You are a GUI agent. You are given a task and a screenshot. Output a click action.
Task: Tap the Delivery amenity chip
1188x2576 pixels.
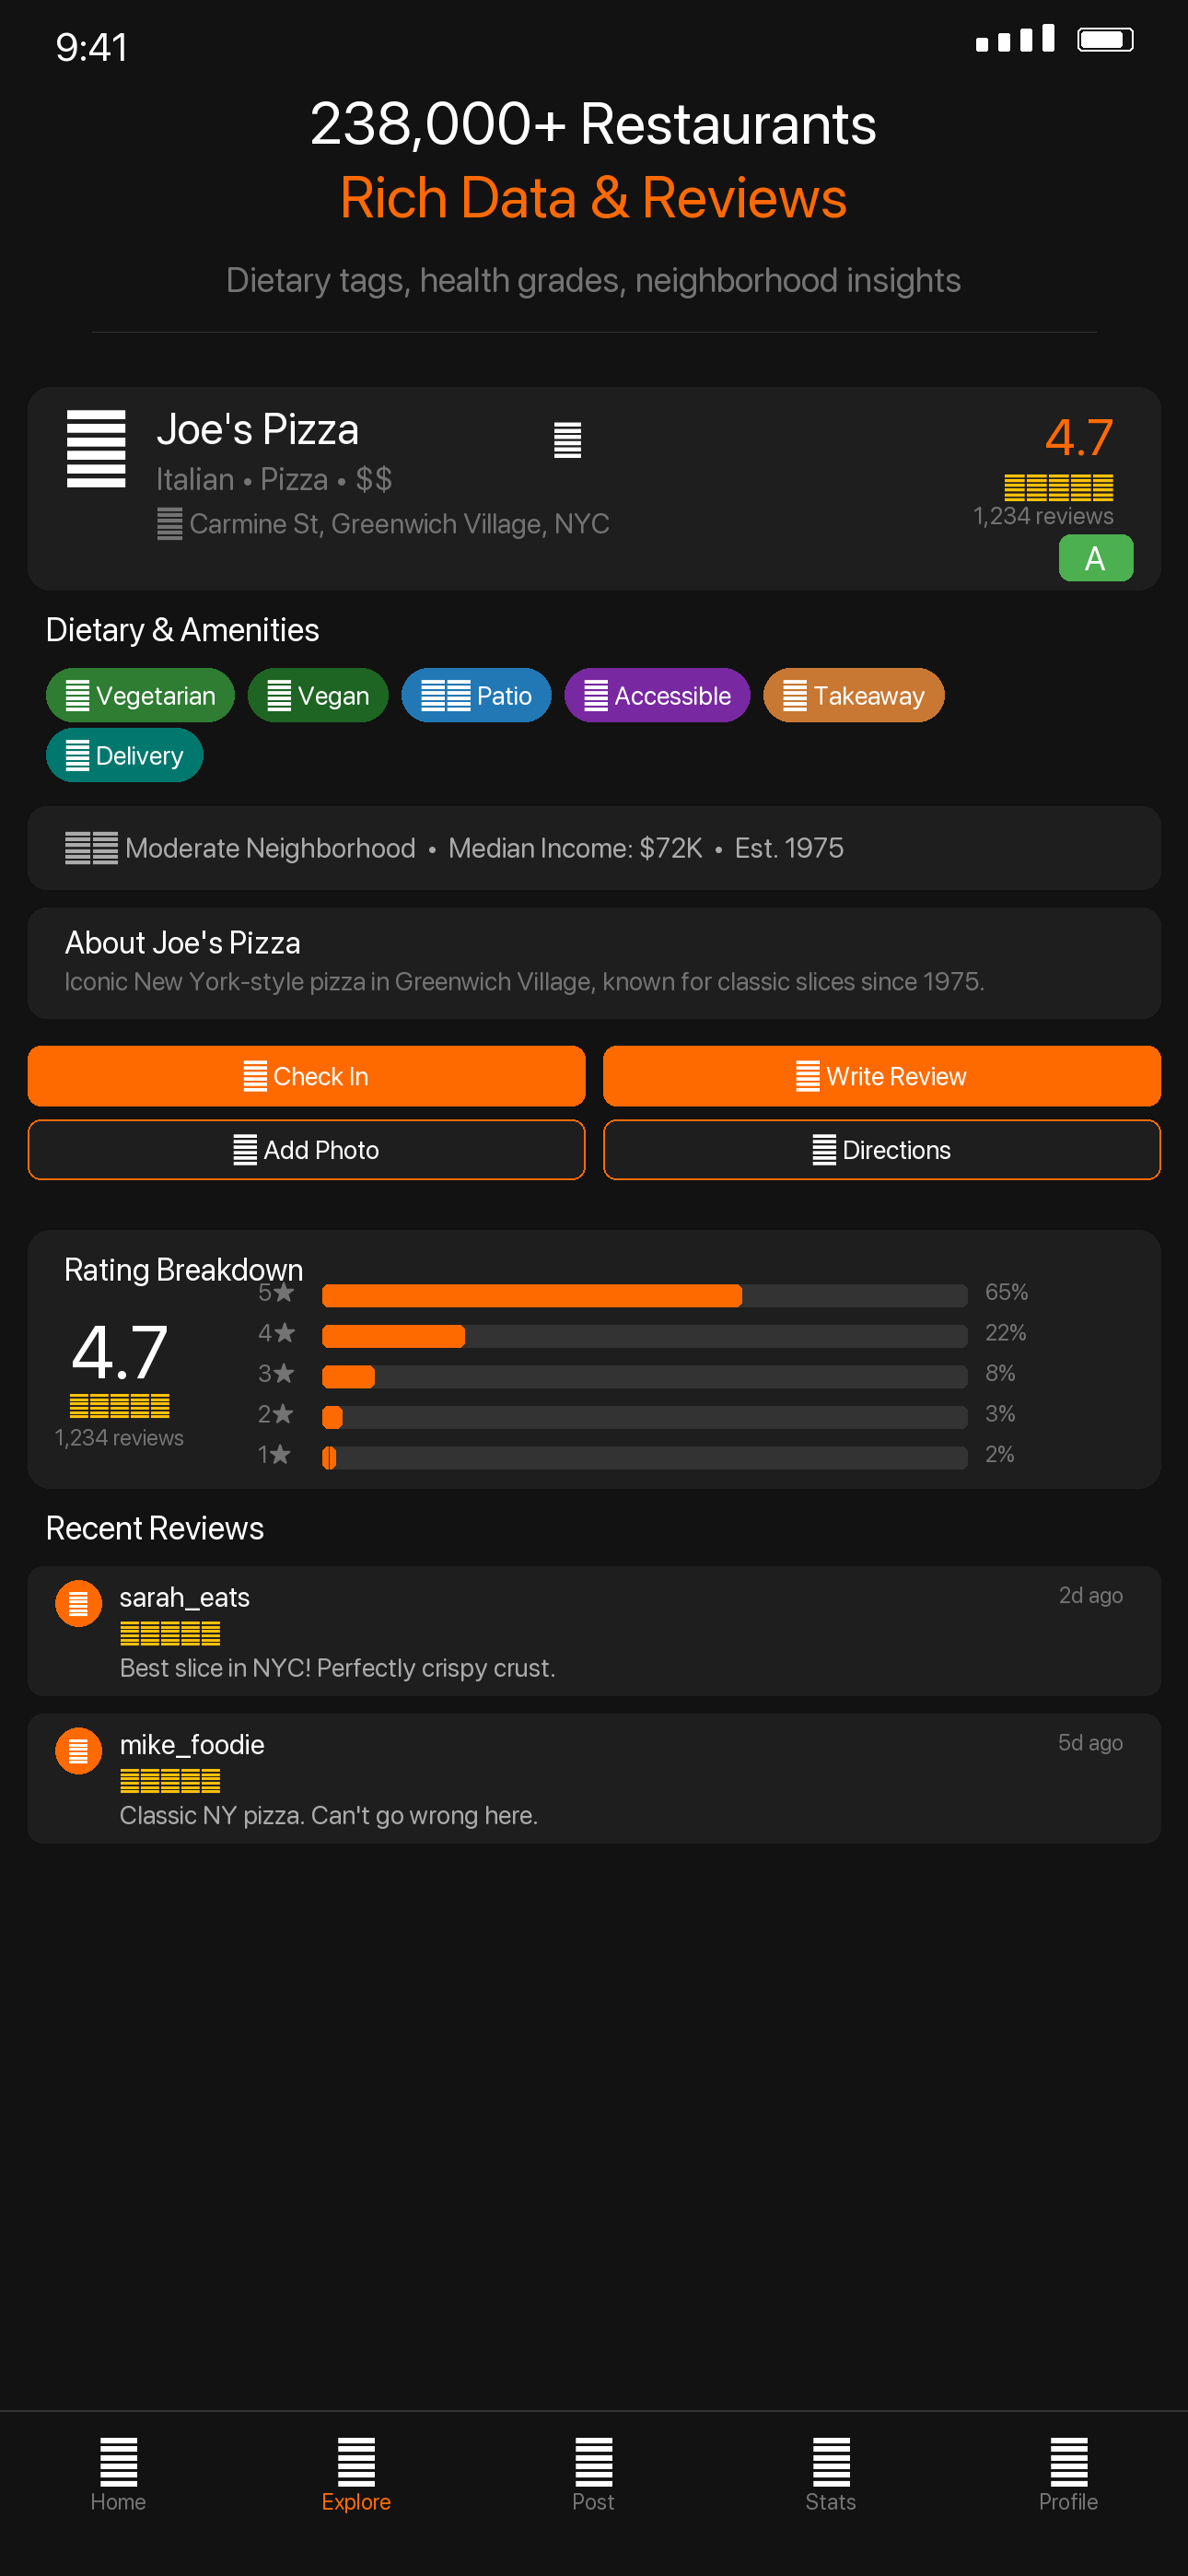coord(125,755)
